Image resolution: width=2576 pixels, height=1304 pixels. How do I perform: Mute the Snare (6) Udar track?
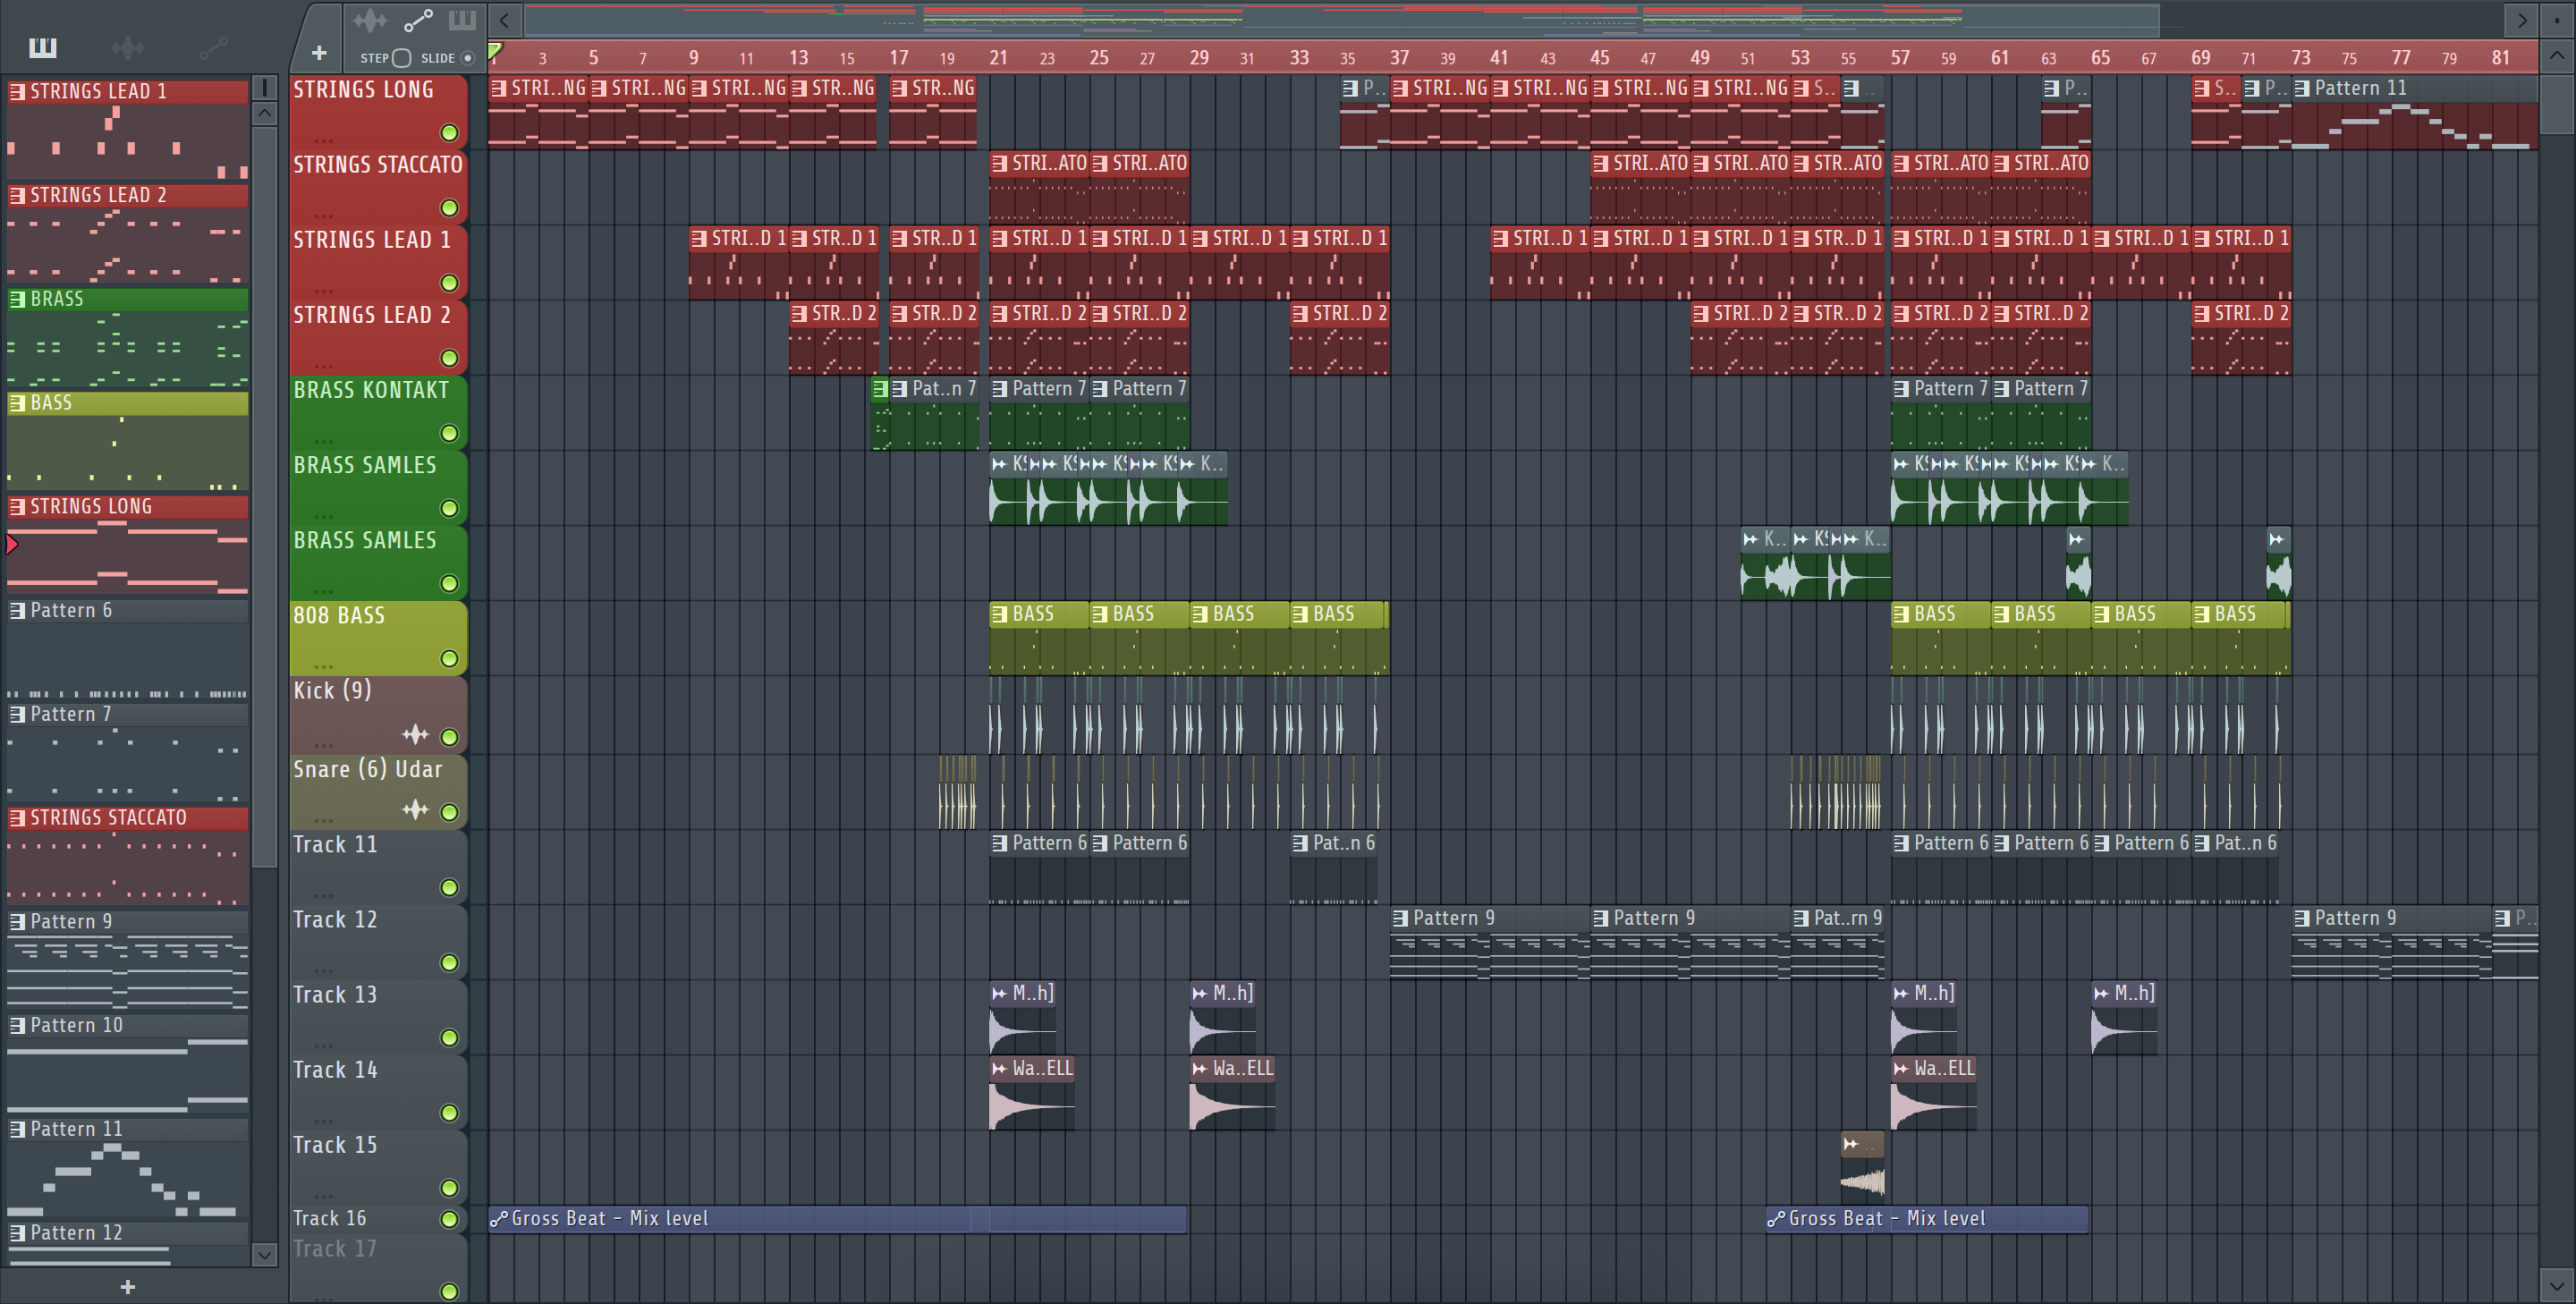point(449,812)
